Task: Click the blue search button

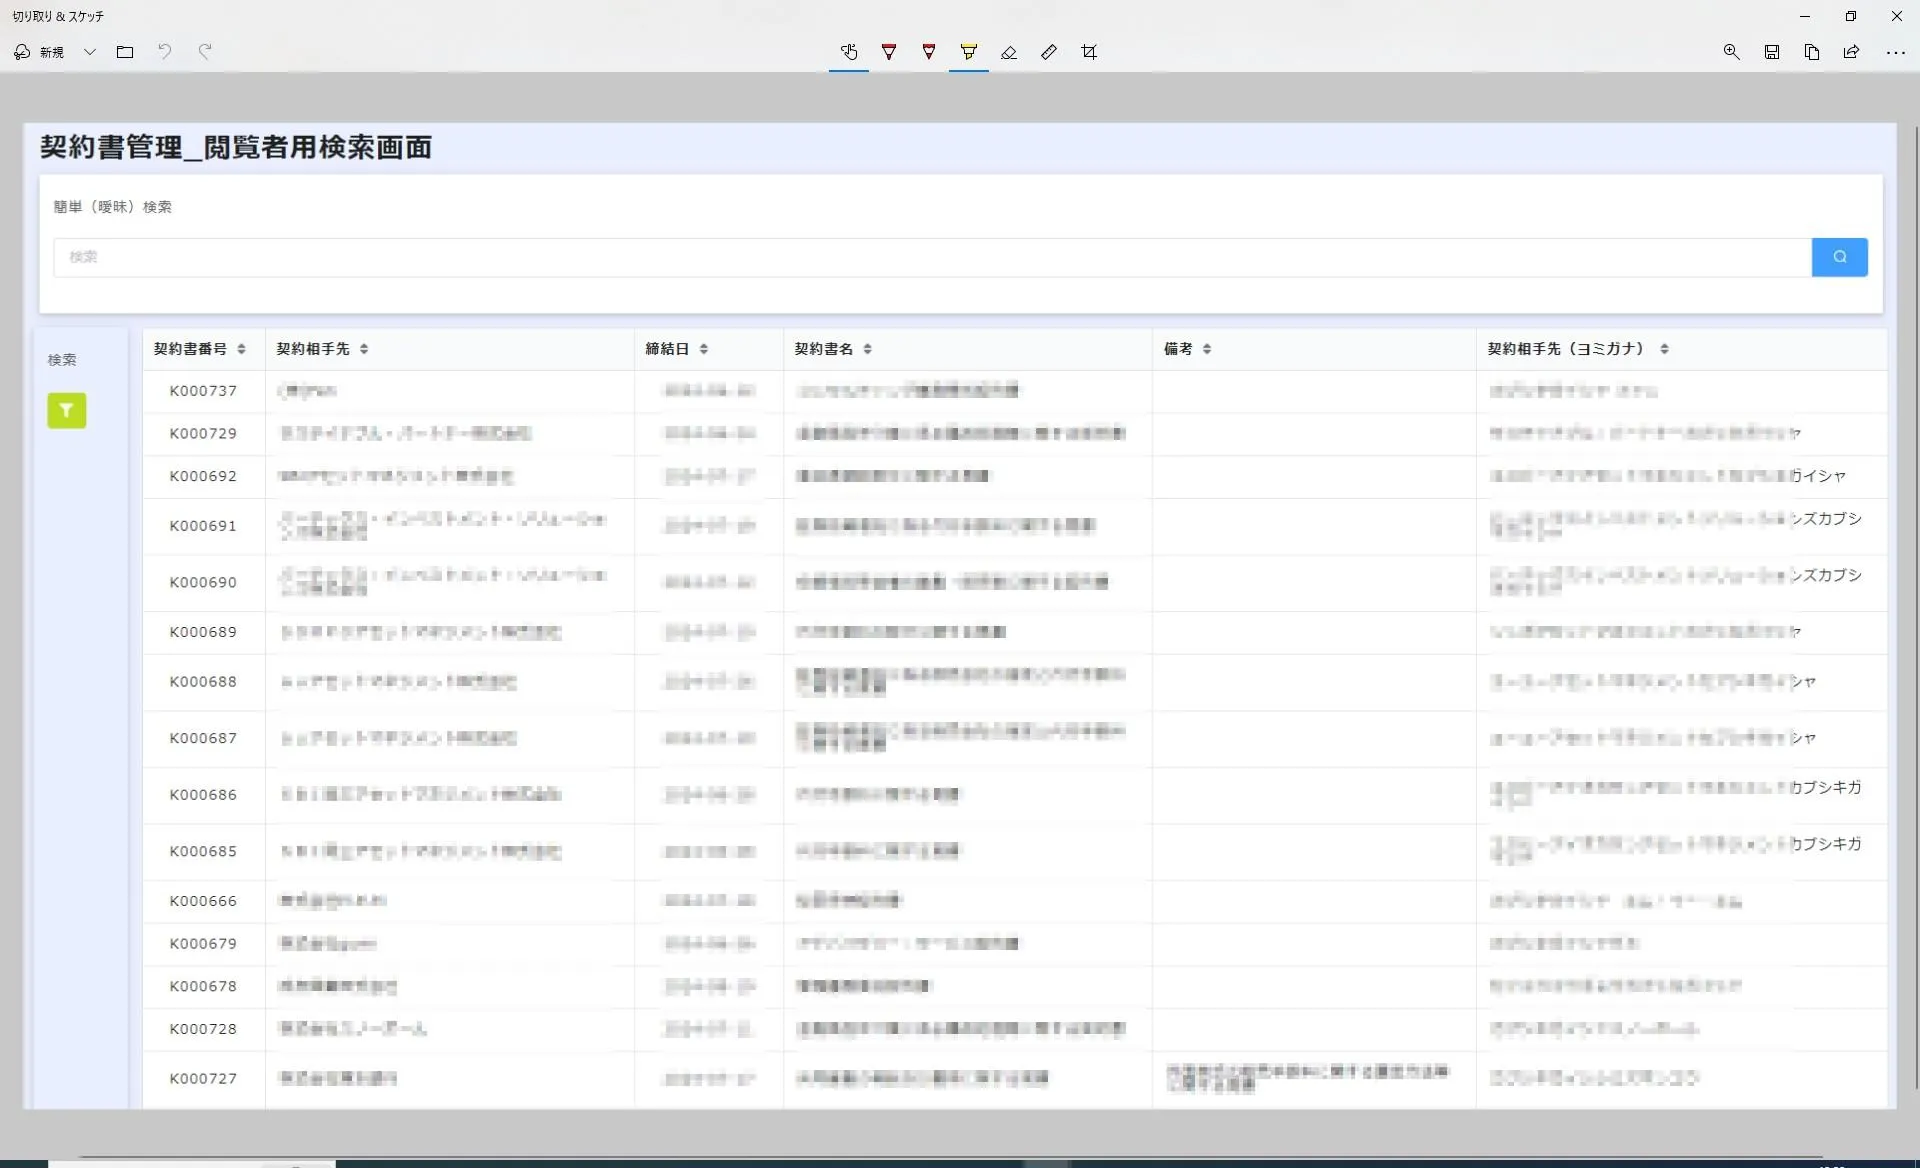Action: (1838, 257)
